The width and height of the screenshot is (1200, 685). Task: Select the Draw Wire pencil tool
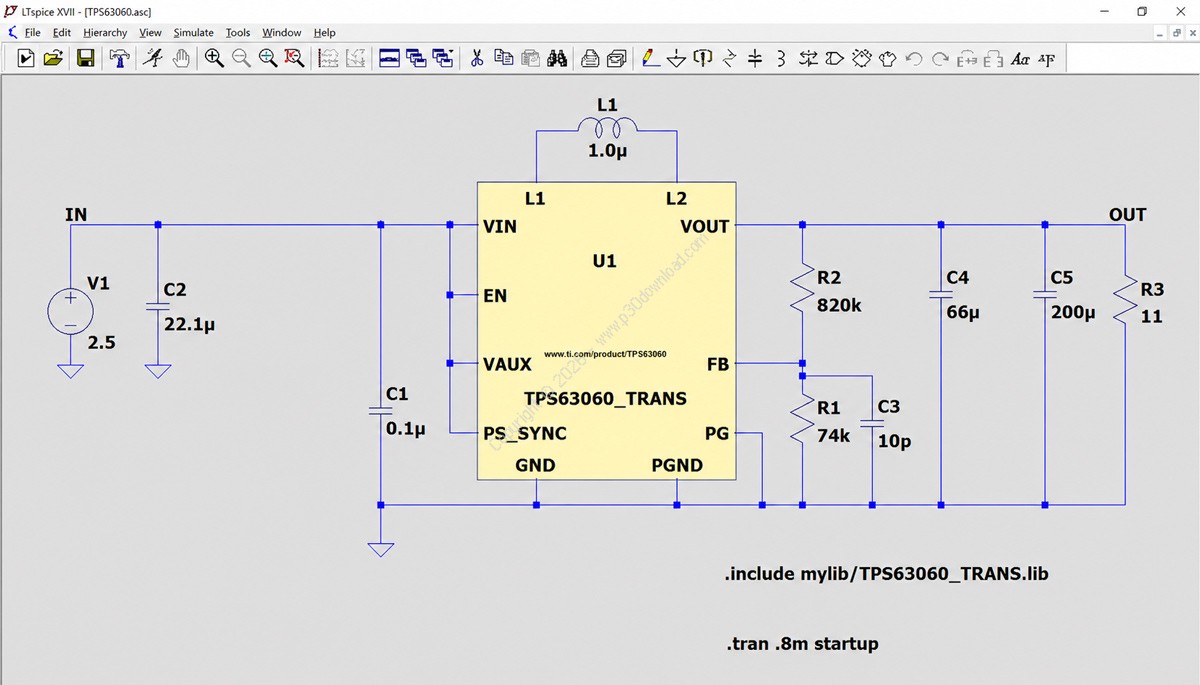650,59
